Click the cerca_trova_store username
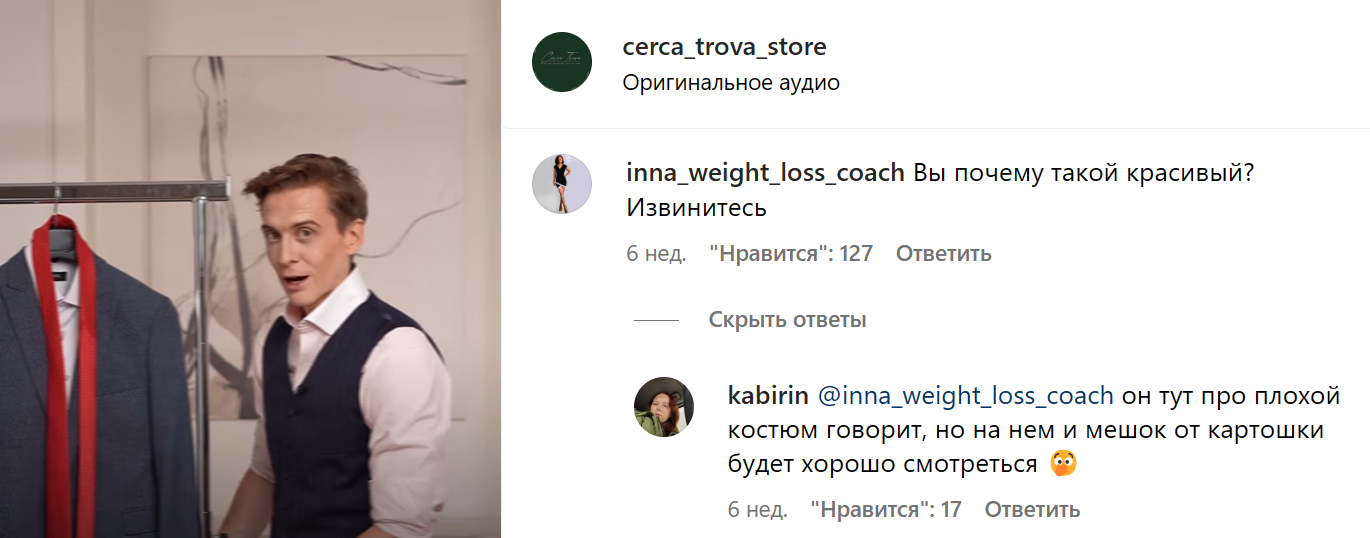Viewport: 1370px width, 538px height. tap(724, 47)
